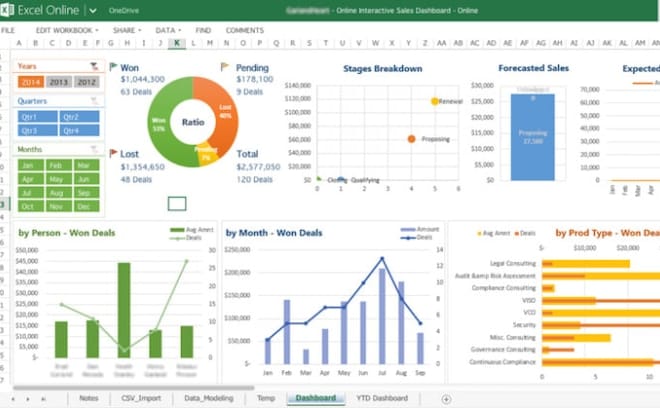The height and width of the screenshot is (408, 660).
Task: Click the green Won flag icon
Action: [x=113, y=67]
